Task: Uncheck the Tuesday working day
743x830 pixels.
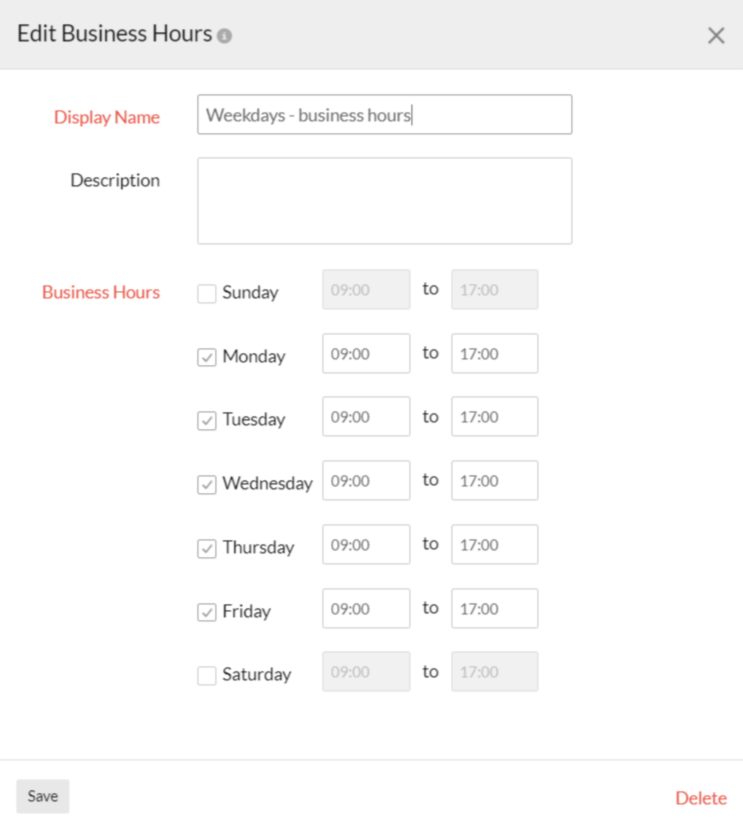Action: point(206,419)
